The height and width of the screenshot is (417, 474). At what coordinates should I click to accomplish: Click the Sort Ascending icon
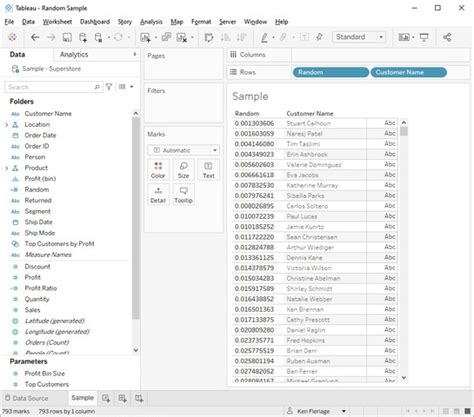tap(225, 37)
